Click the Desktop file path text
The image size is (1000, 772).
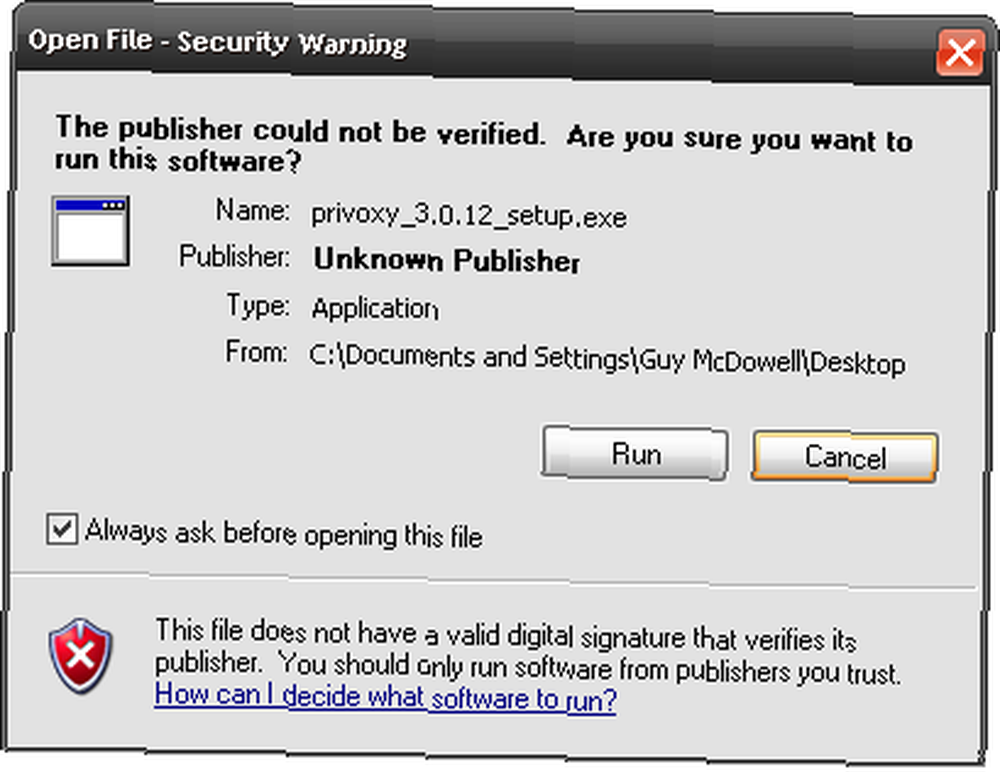pyautogui.click(x=607, y=359)
